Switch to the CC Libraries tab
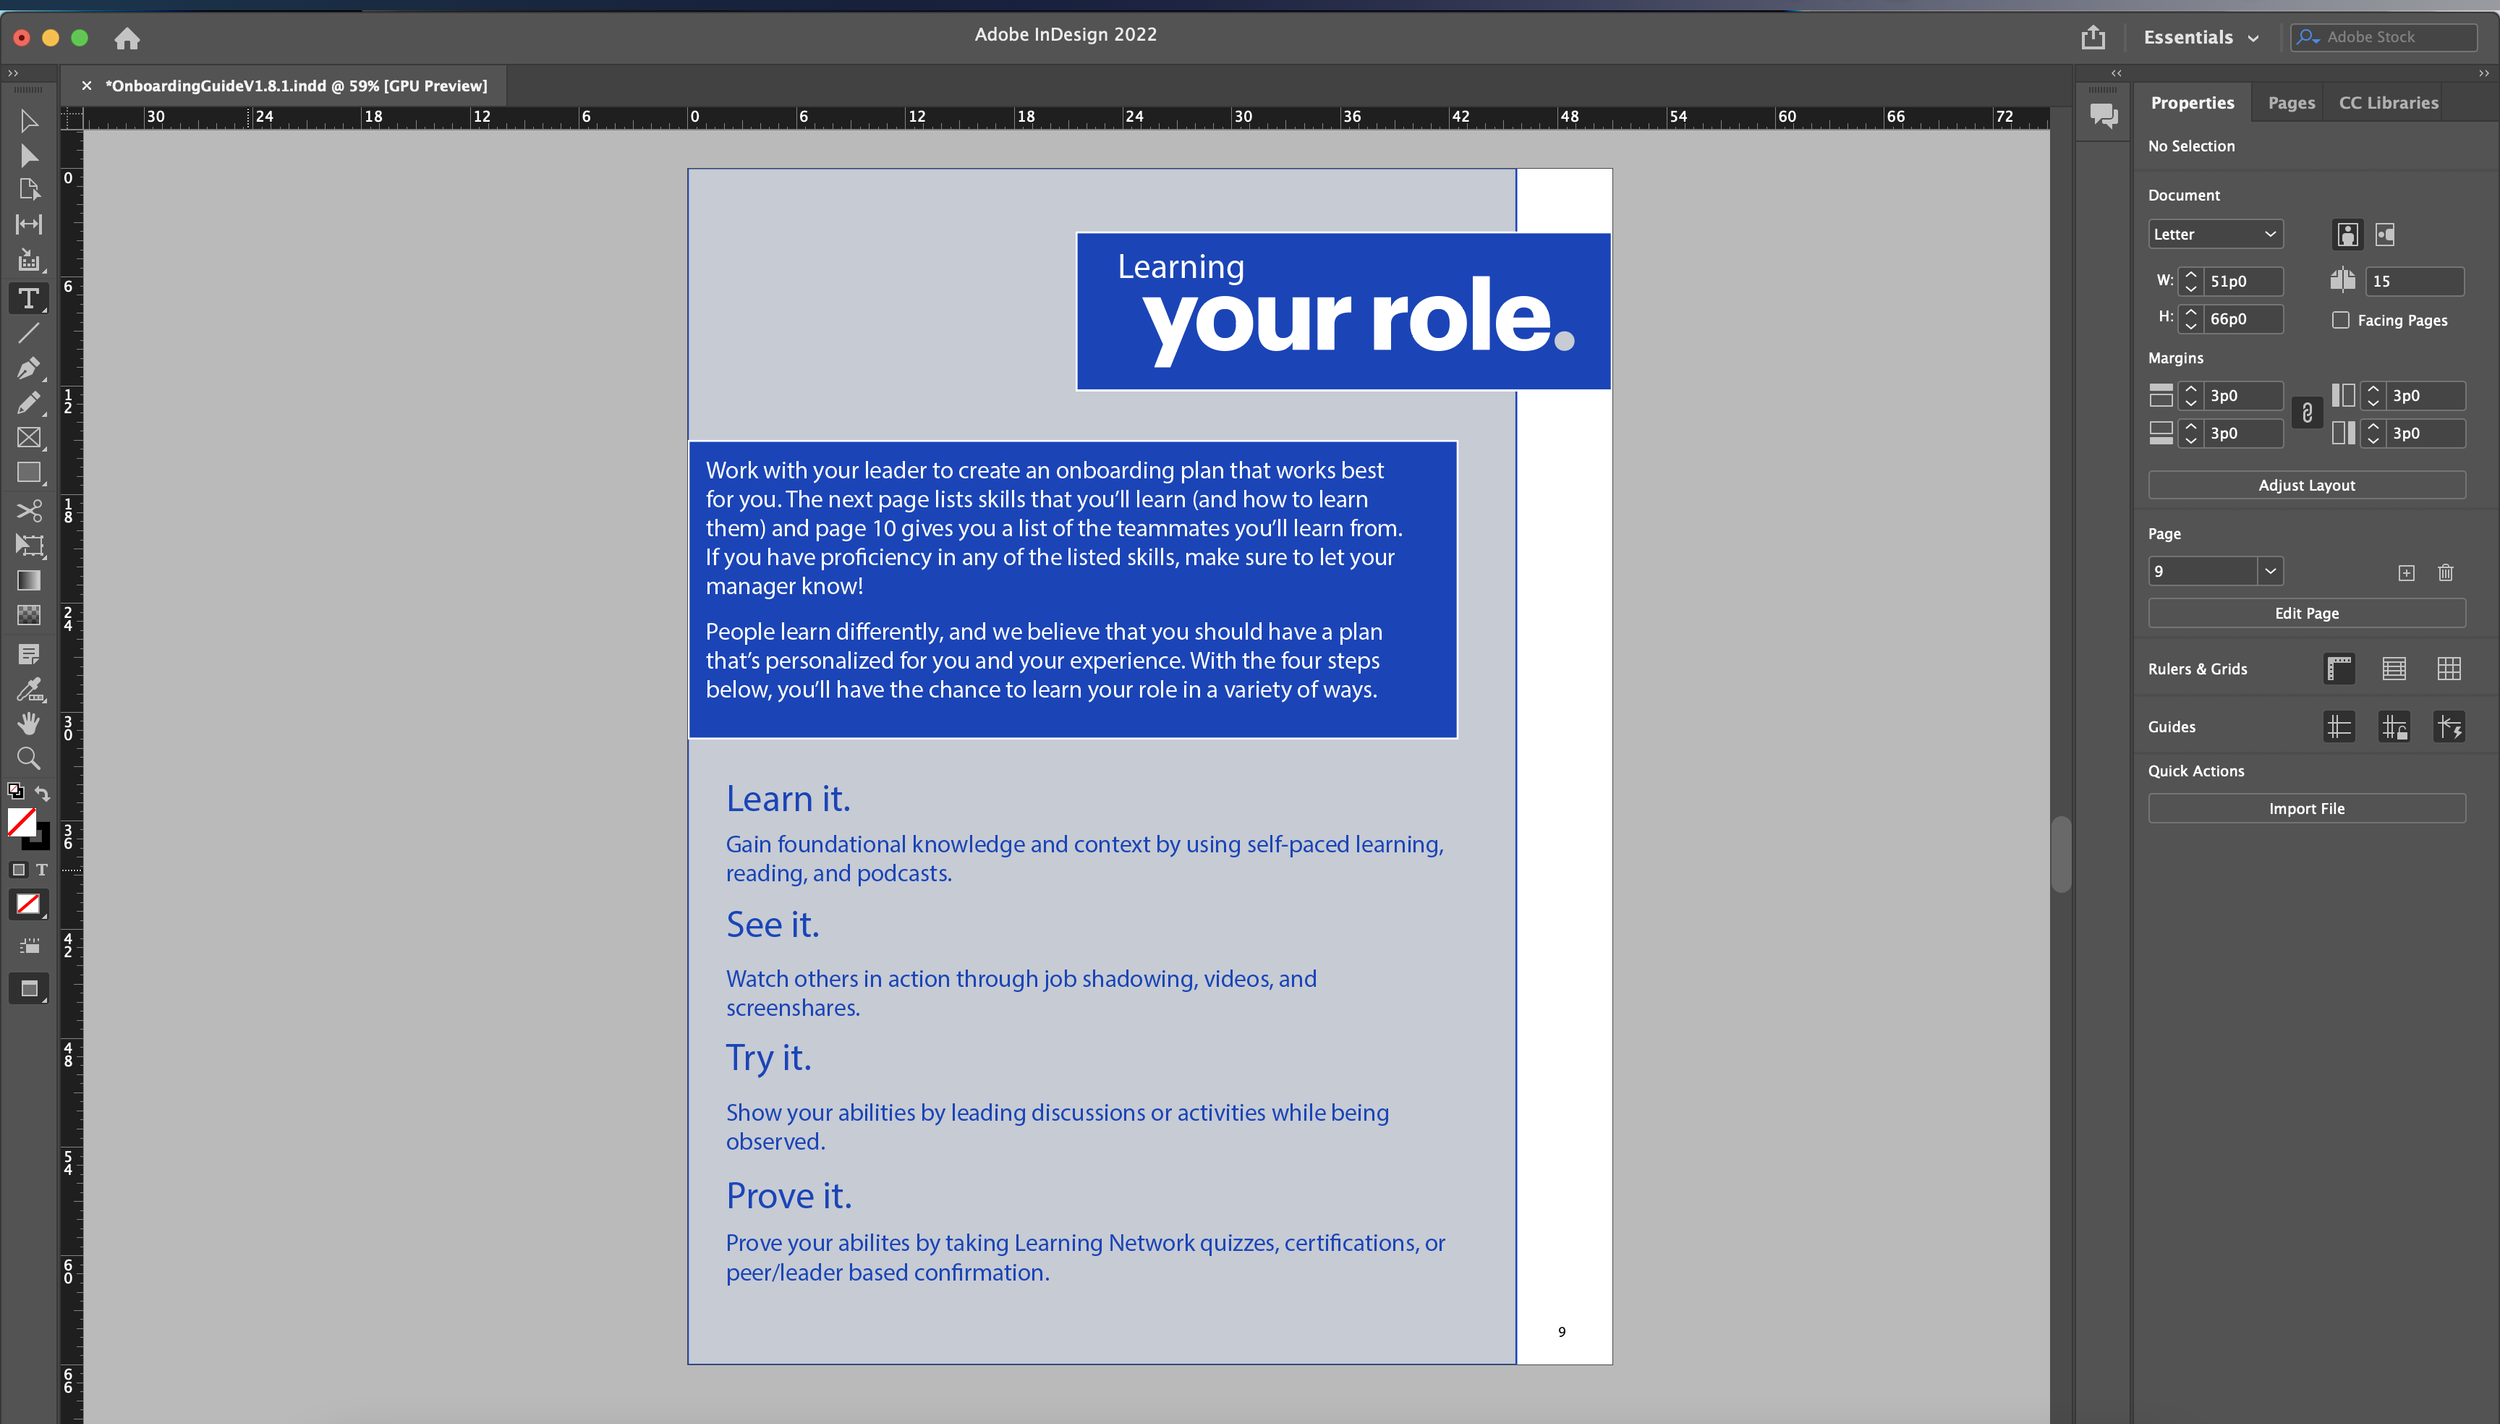Image resolution: width=2500 pixels, height=1424 pixels. pyautogui.click(x=2388, y=103)
